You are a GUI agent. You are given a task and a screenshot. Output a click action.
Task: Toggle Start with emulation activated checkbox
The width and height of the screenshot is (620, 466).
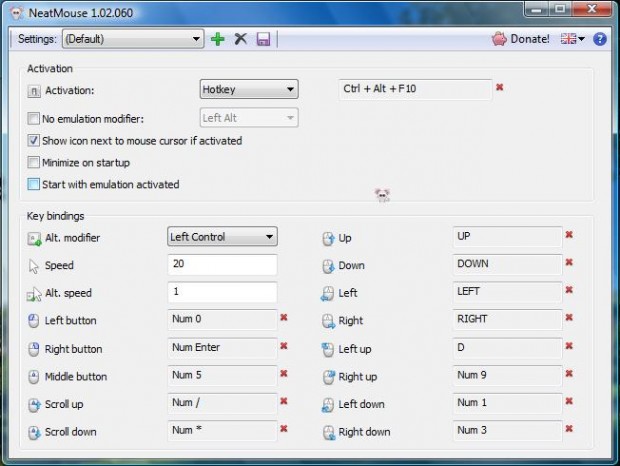point(35,184)
